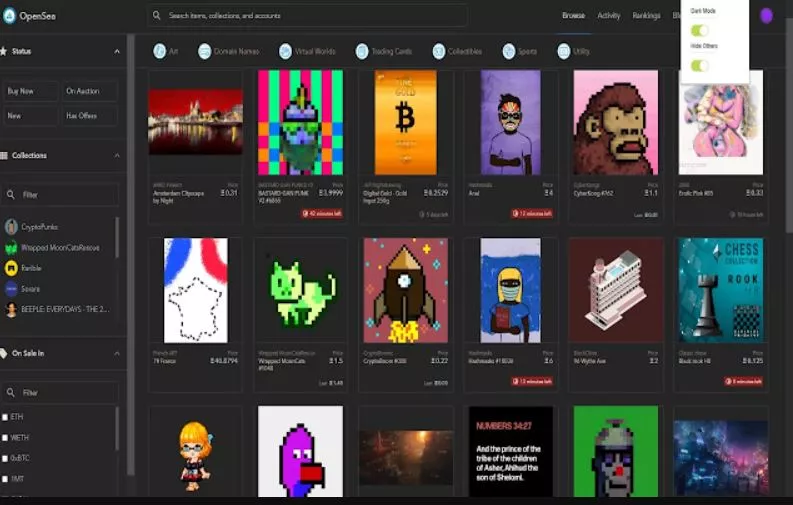Toggle the Dark Mode switch

pos(700,28)
